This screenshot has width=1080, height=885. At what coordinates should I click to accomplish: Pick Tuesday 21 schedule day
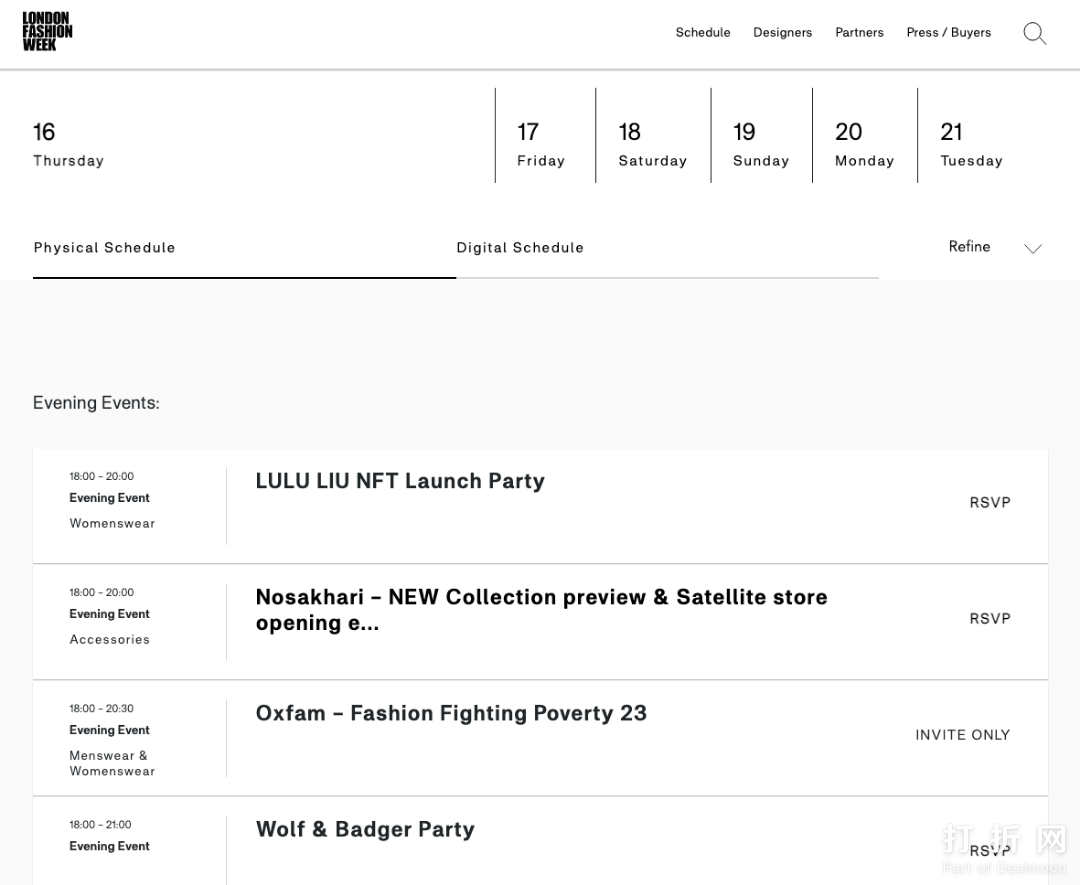[x=971, y=145]
